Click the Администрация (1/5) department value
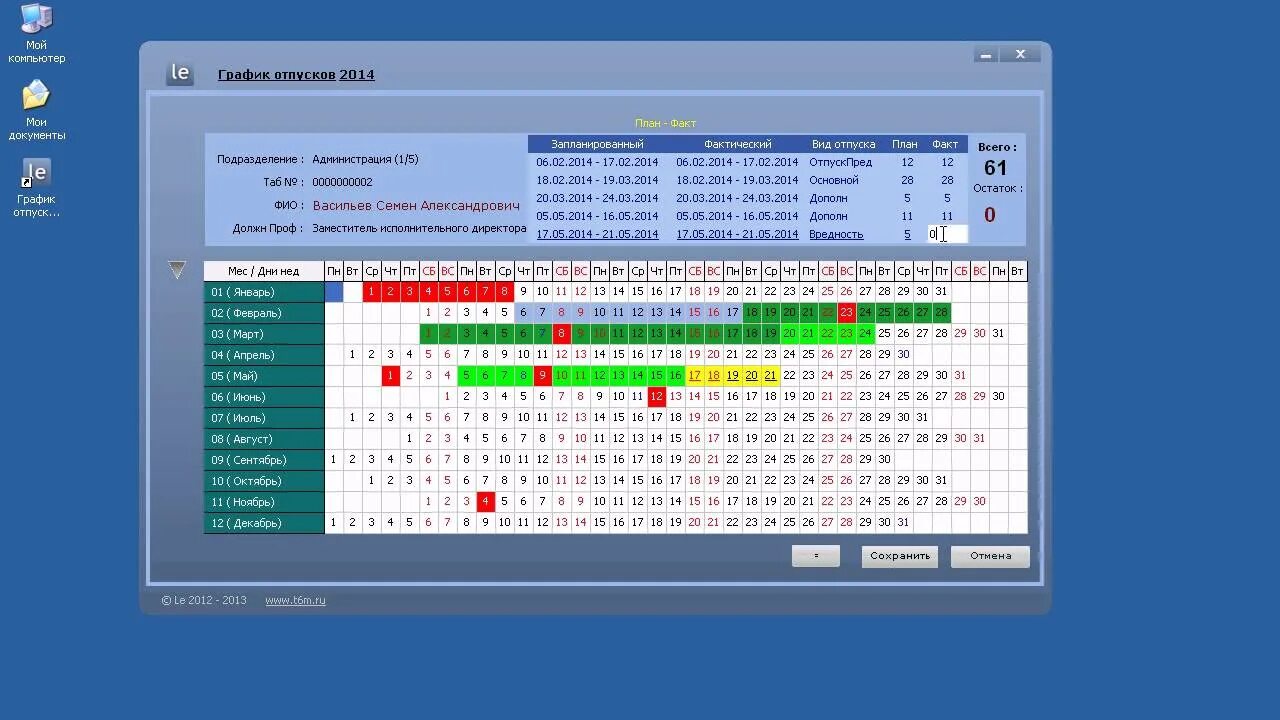 [x=365, y=159]
